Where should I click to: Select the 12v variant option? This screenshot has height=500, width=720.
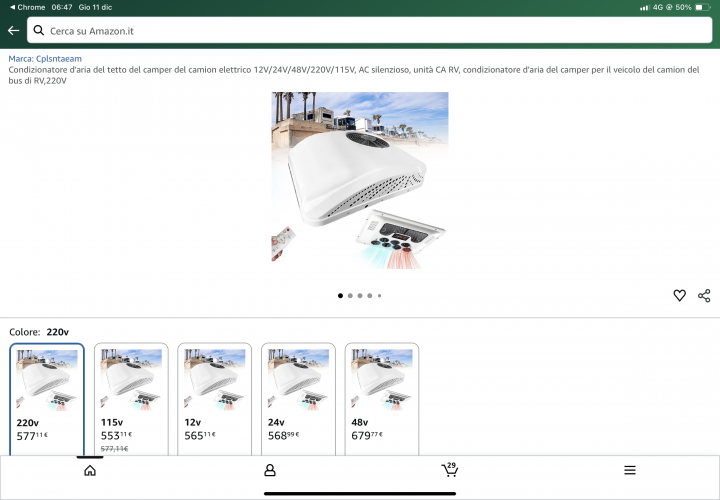pyautogui.click(x=215, y=399)
